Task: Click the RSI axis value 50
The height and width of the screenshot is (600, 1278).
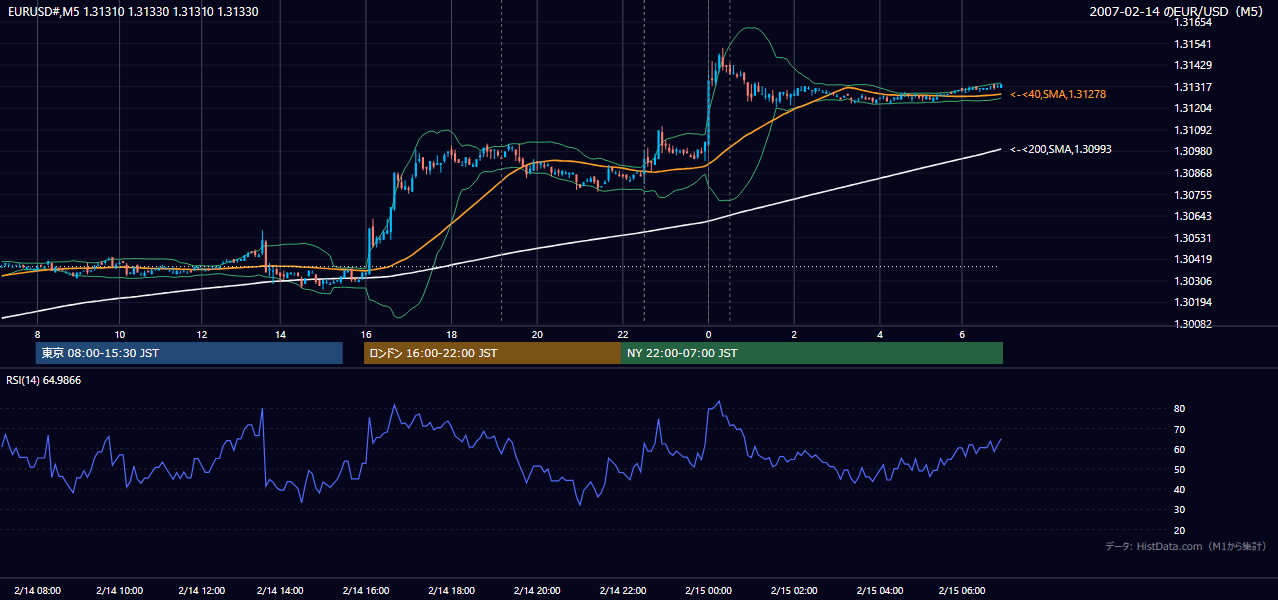Action: tap(1180, 469)
